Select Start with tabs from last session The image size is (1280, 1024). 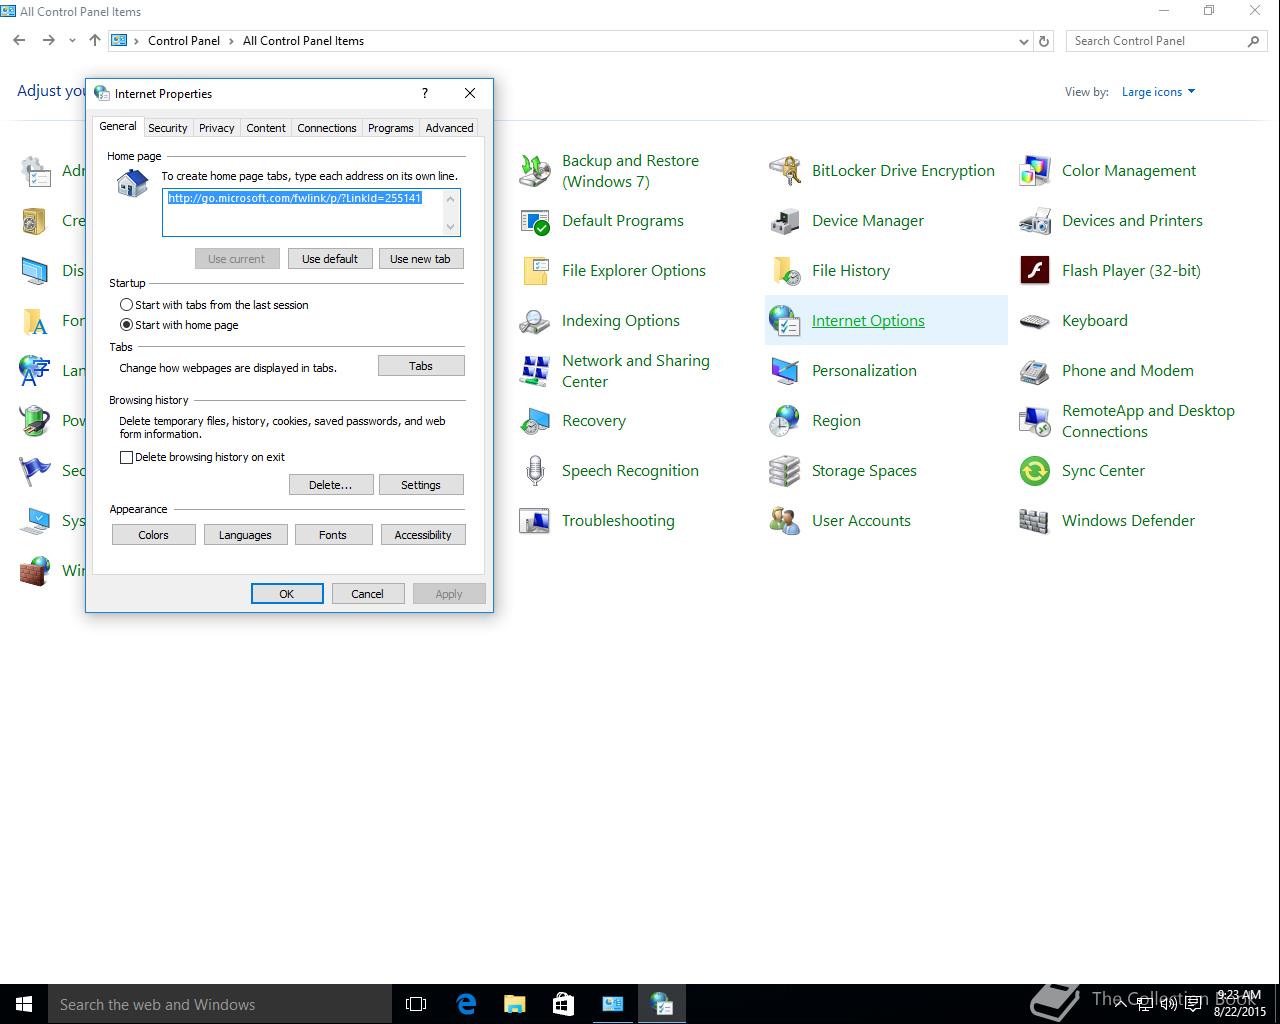click(x=126, y=305)
